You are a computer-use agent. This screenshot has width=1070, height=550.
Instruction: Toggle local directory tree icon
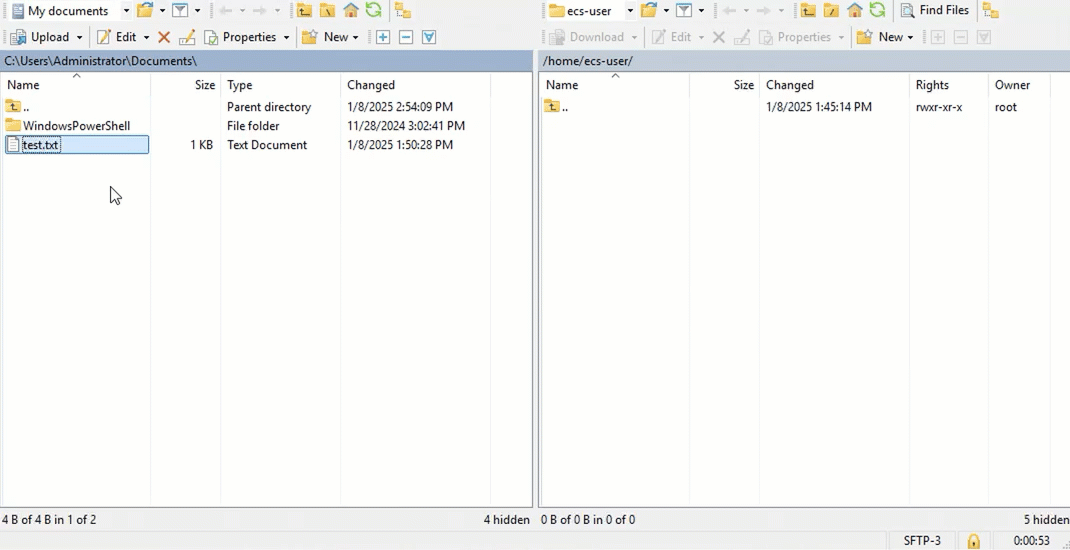coord(403,10)
